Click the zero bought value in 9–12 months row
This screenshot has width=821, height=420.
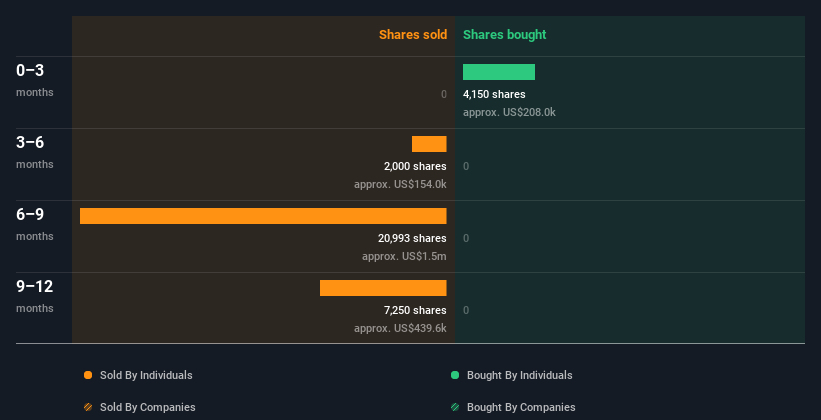(x=466, y=311)
